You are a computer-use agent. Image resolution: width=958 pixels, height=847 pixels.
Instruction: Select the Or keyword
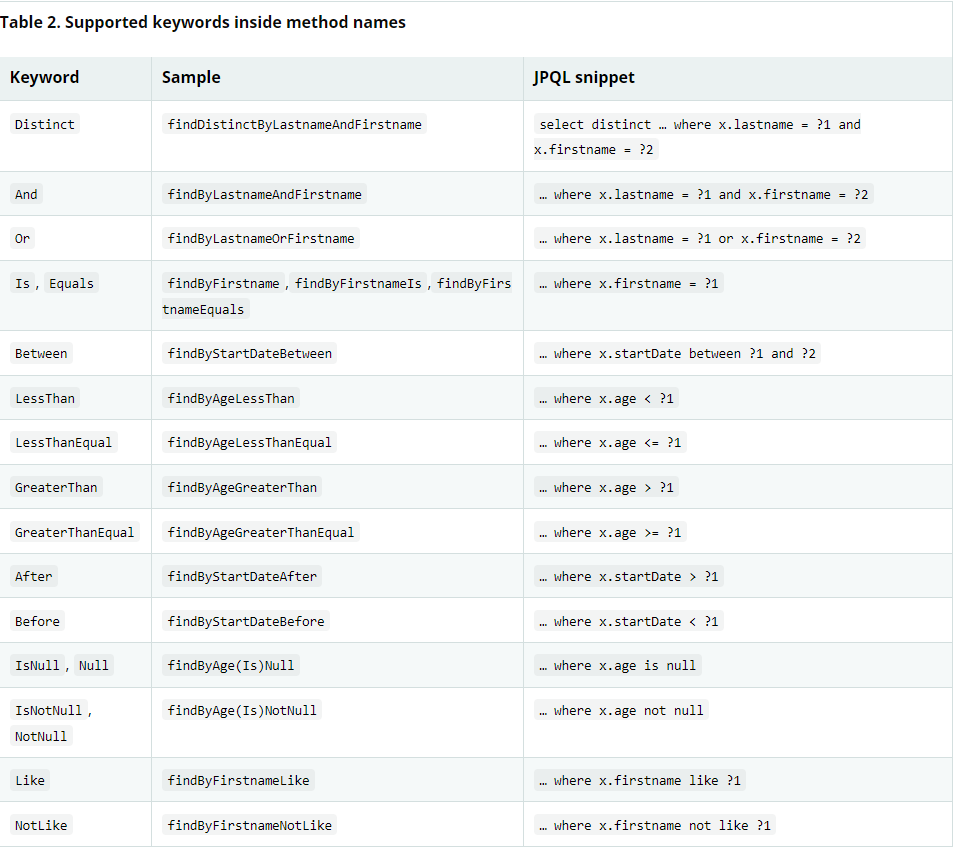tap(23, 238)
